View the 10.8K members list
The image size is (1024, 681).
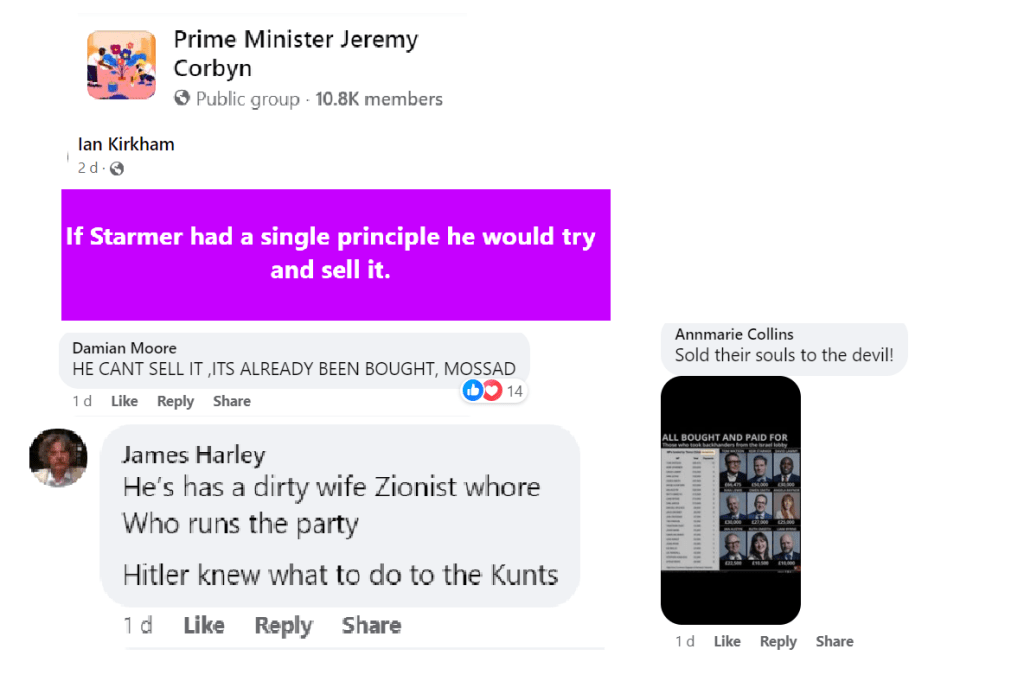pyautogui.click(x=379, y=99)
